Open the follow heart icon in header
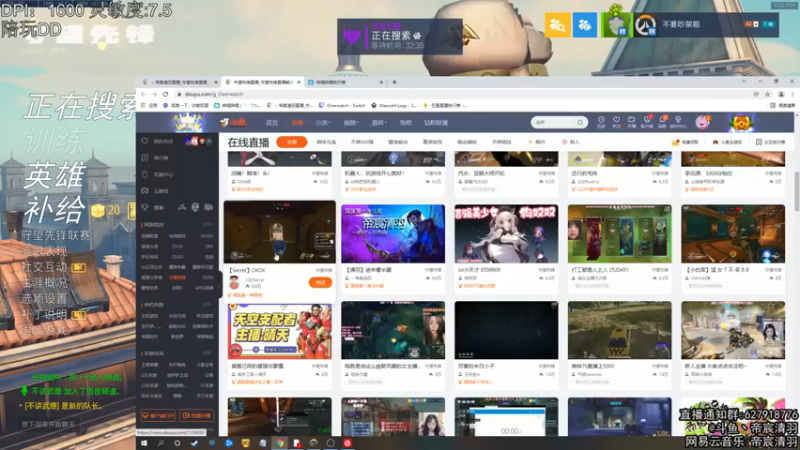Image resolution: width=800 pixels, height=450 pixels. (x=616, y=121)
